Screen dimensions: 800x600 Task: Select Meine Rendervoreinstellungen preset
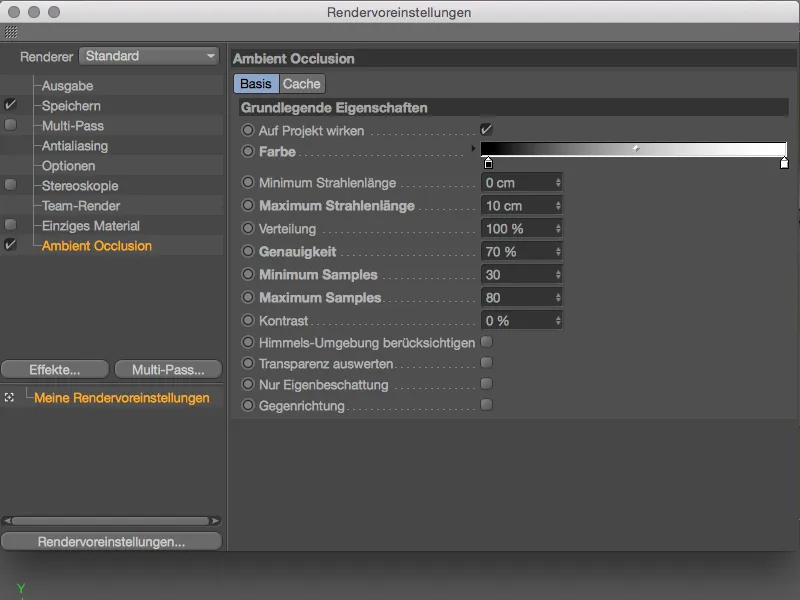coord(121,397)
